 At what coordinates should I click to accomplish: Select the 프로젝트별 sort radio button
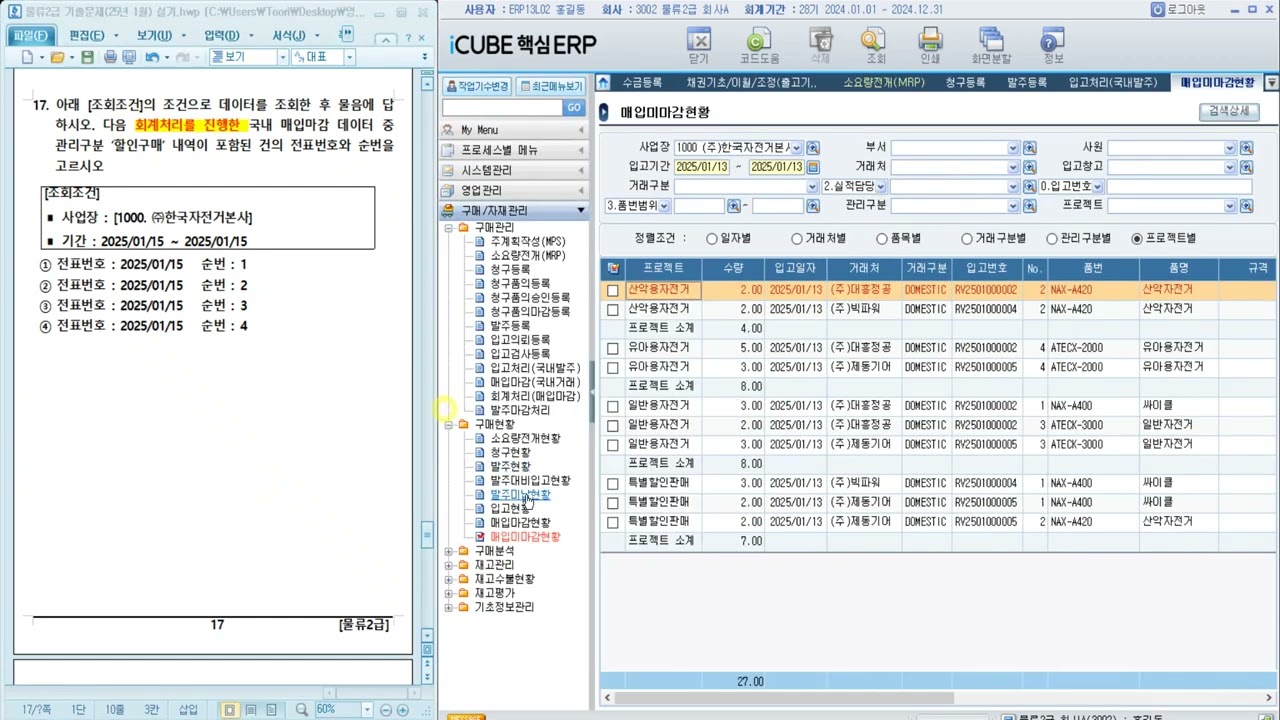coord(1137,239)
